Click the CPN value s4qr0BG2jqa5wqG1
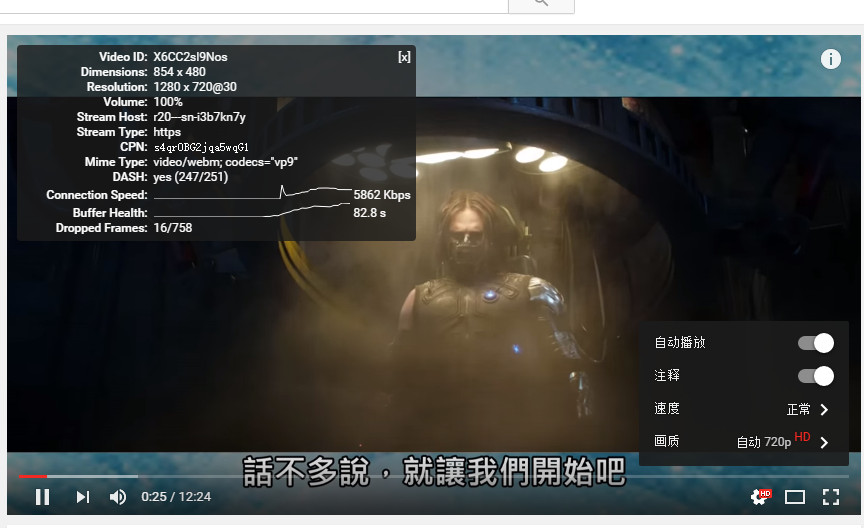Screen dimensions: 864x528 (201, 147)
